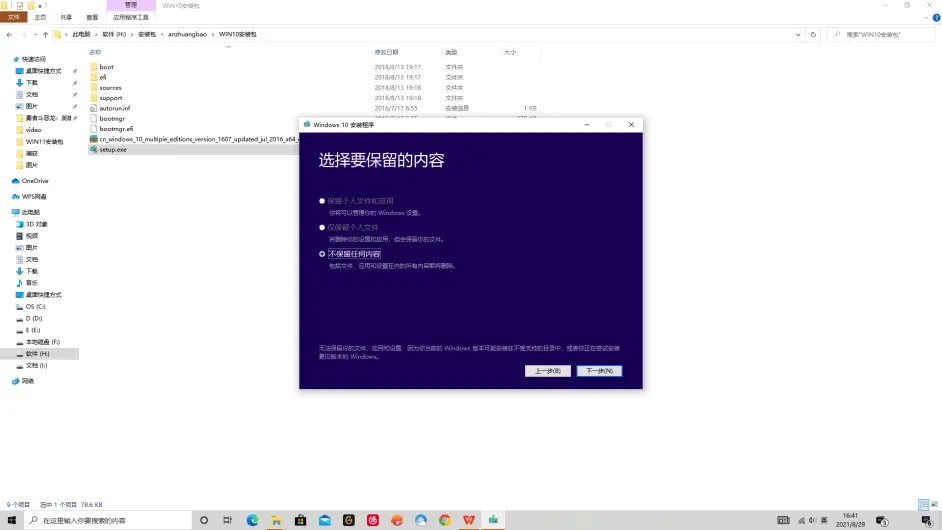Select the setup.exe file

pyautogui.click(x=113, y=149)
